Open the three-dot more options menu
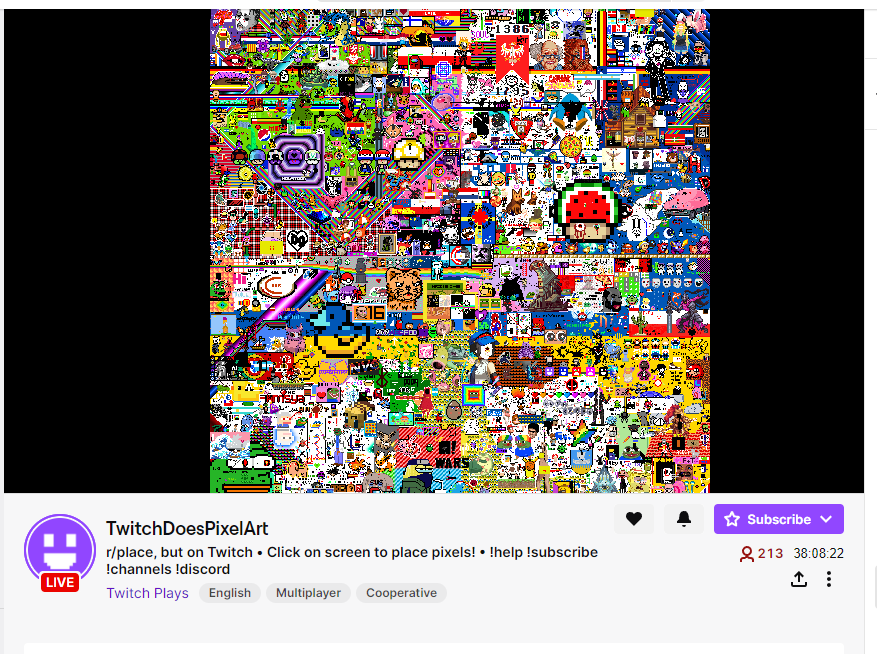The height and width of the screenshot is (654, 877). coord(829,579)
